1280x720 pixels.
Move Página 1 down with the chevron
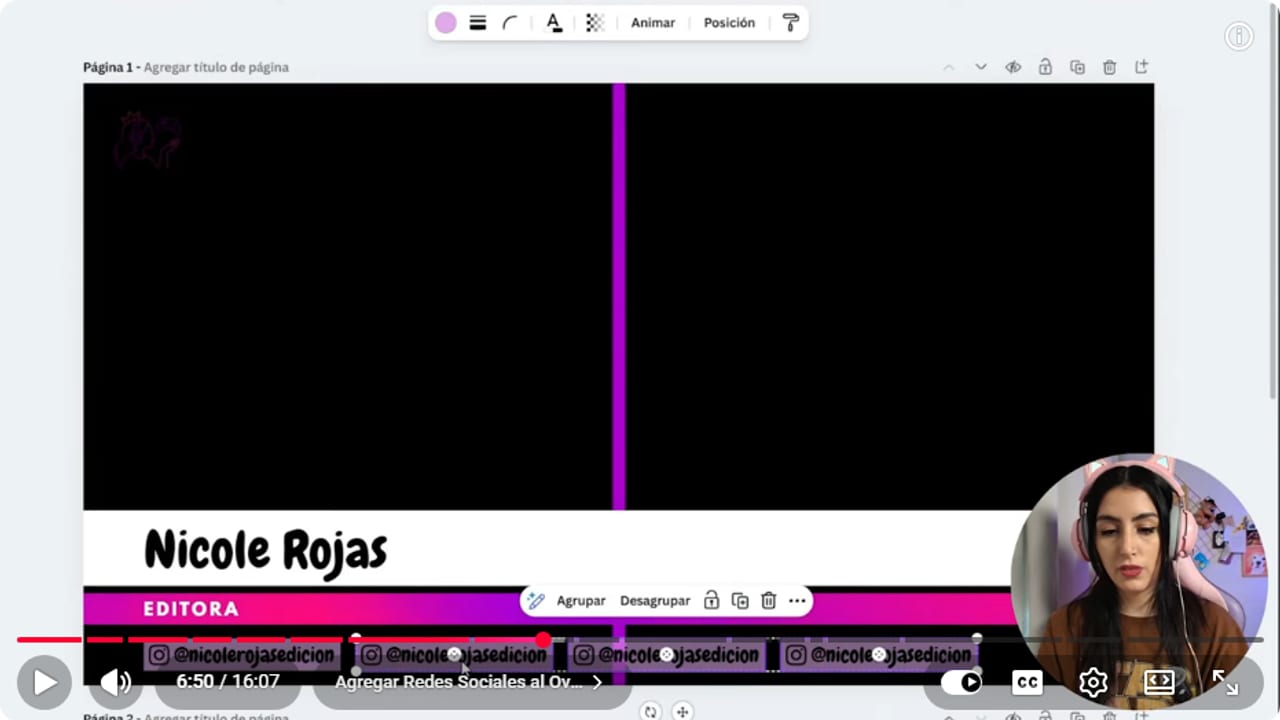[x=981, y=67]
